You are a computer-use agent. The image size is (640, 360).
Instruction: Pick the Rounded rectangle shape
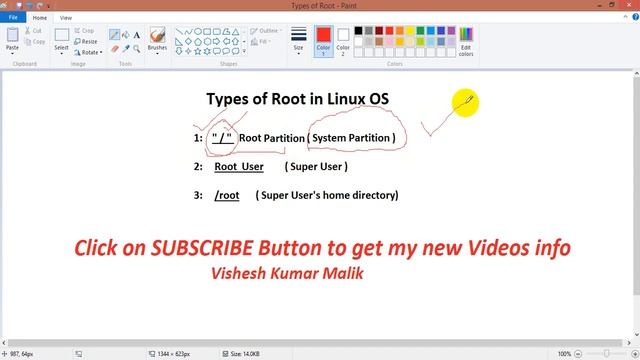click(x=216, y=31)
